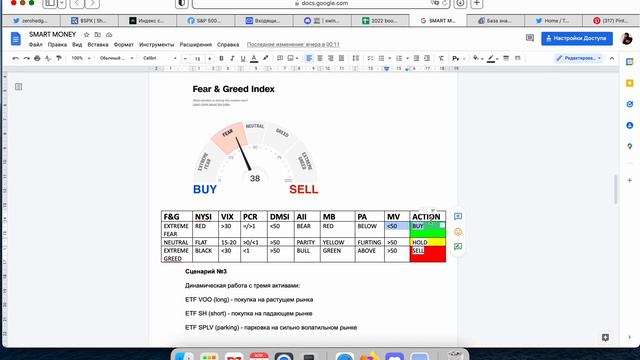Star the SMART MONEY document
This screenshot has height=360, width=640.
click(x=86, y=35)
